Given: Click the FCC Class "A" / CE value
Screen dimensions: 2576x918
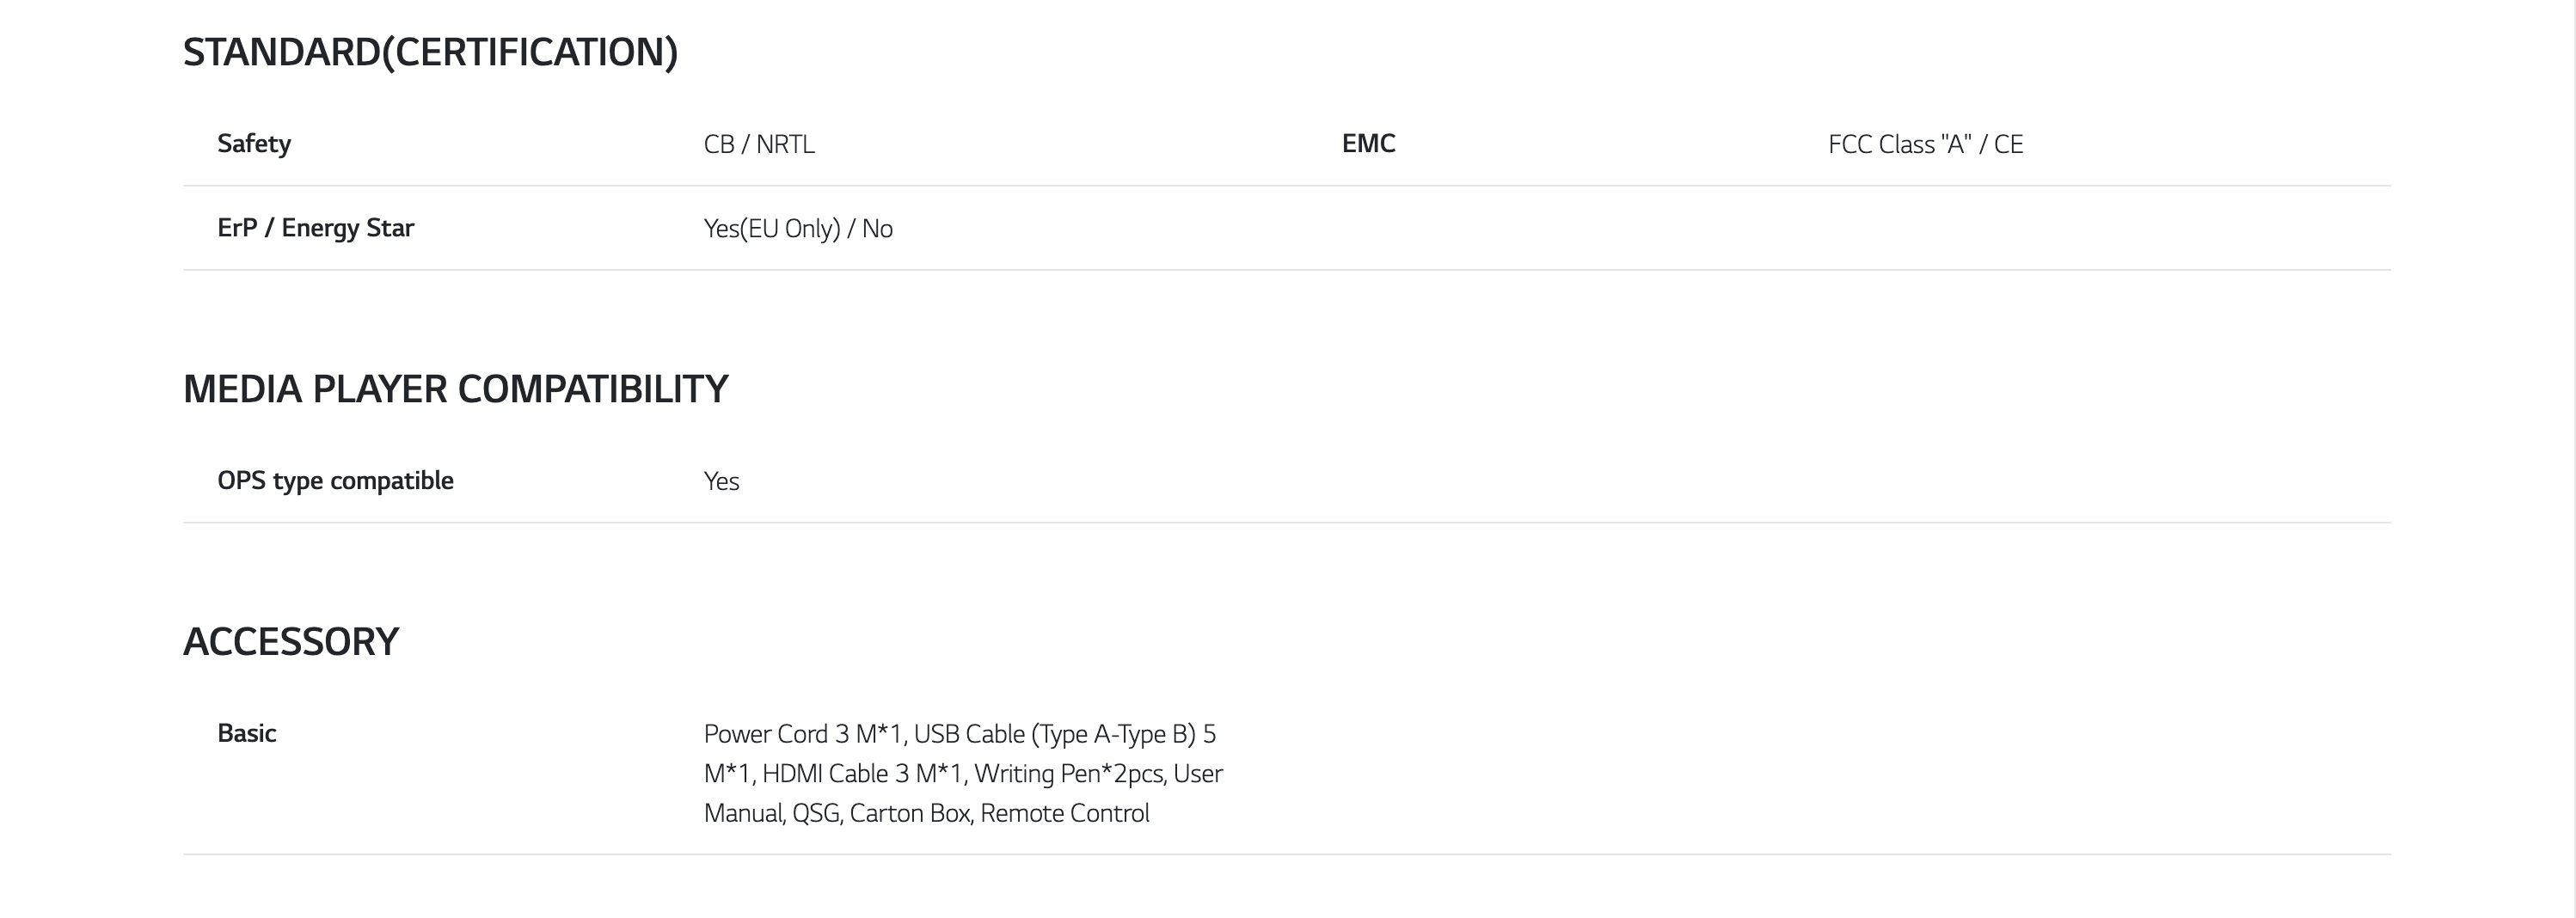Looking at the screenshot, I should [1925, 145].
